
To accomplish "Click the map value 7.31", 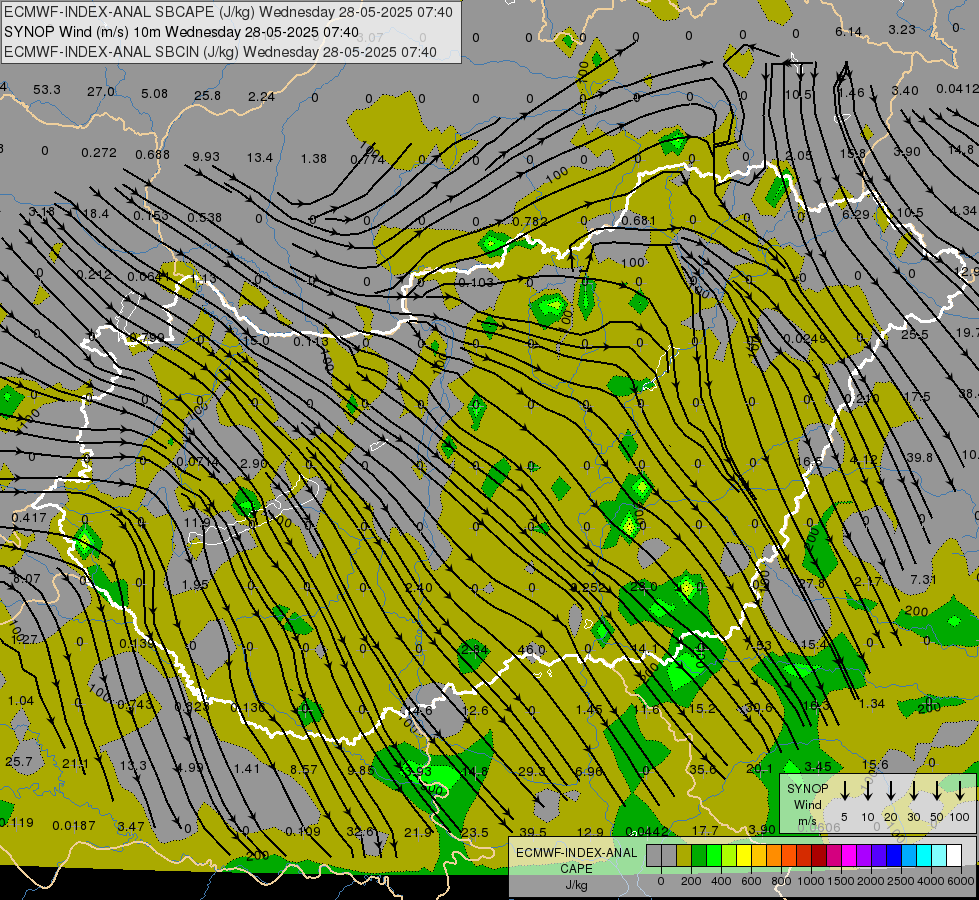I will (x=923, y=580).
